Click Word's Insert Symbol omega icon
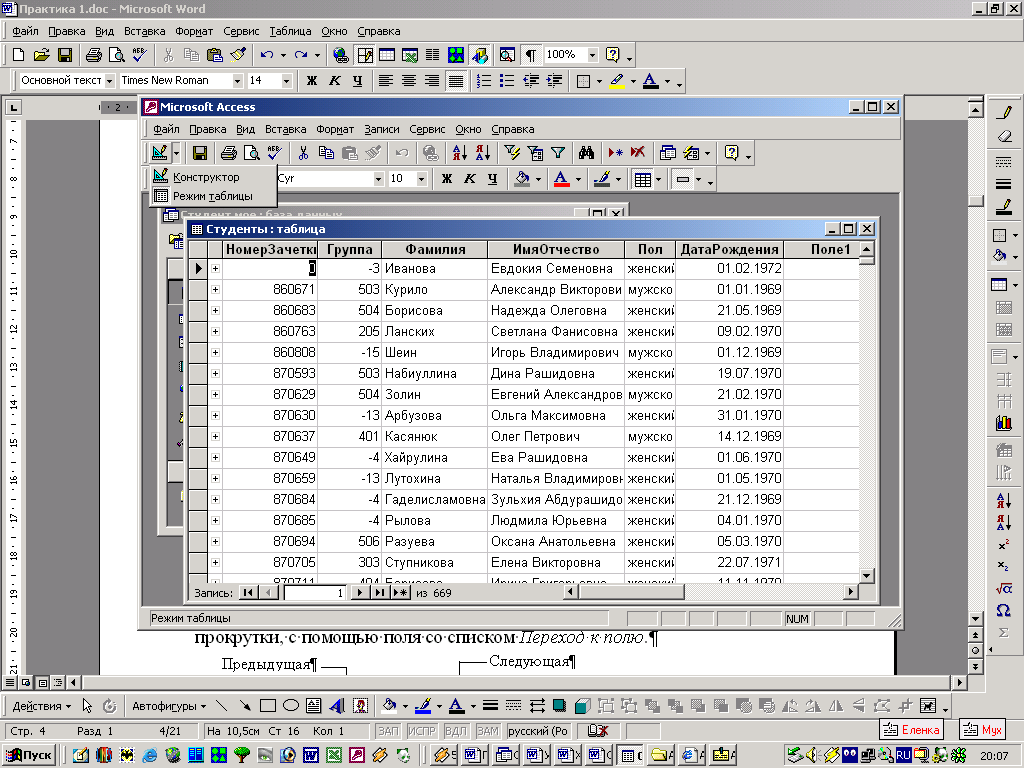The height and width of the screenshot is (768, 1024). click(x=1004, y=611)
